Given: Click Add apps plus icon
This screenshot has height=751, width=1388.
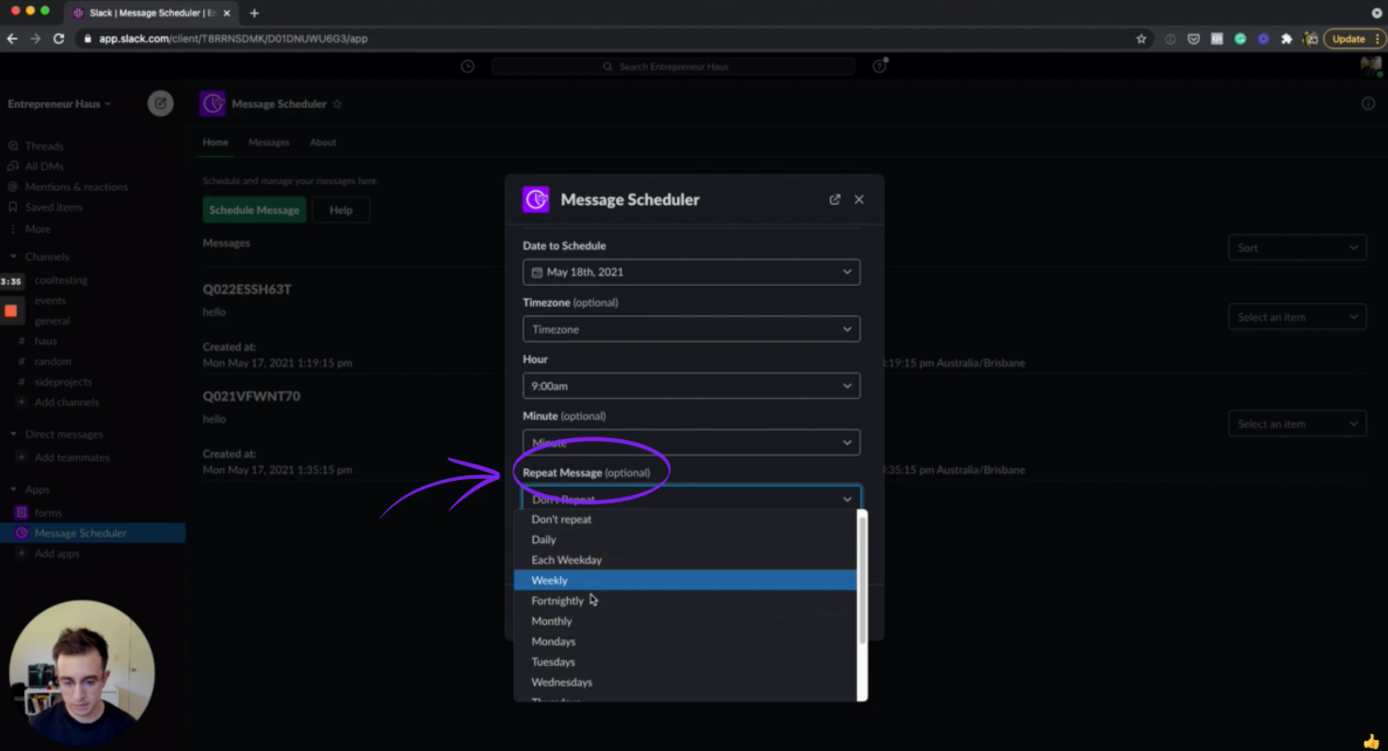Looking at the screenshot, I should (21, 553).
